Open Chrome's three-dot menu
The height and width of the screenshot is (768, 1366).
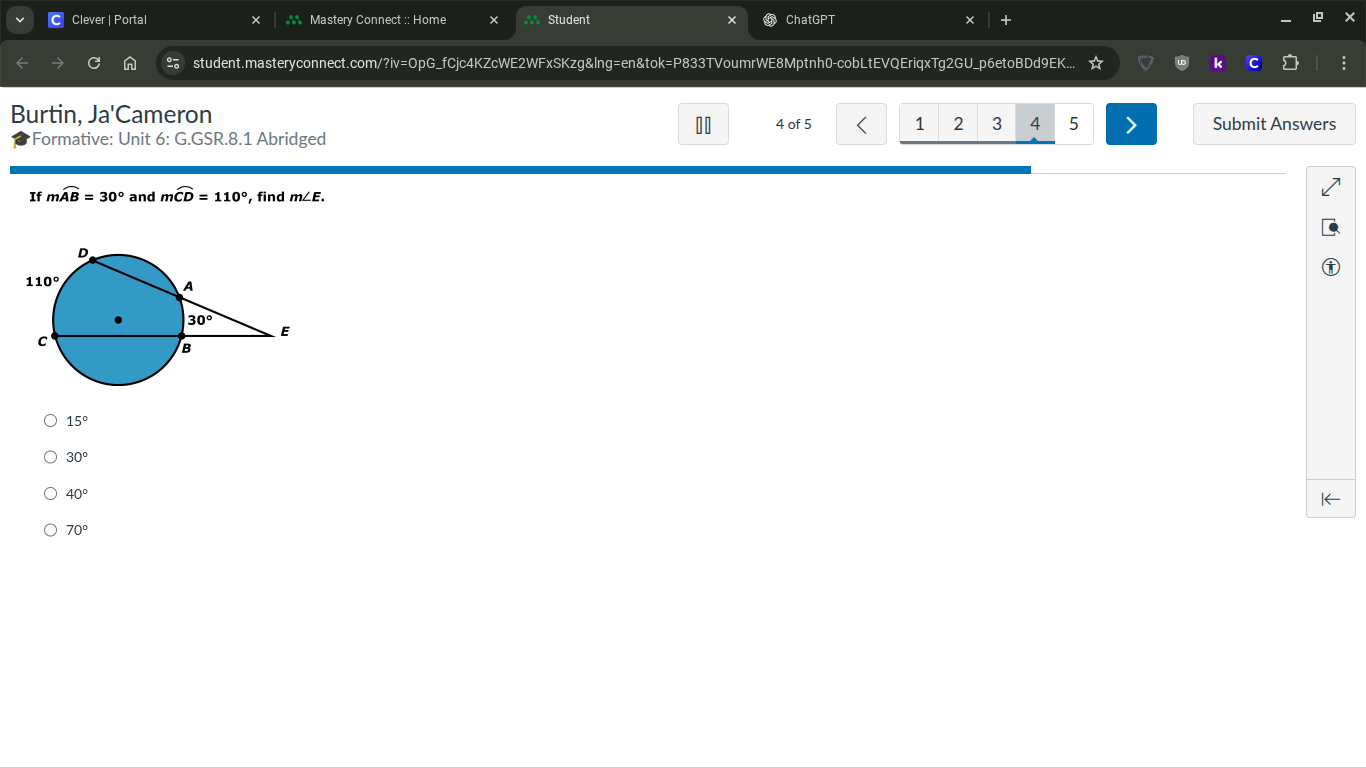click(1344, 63)
